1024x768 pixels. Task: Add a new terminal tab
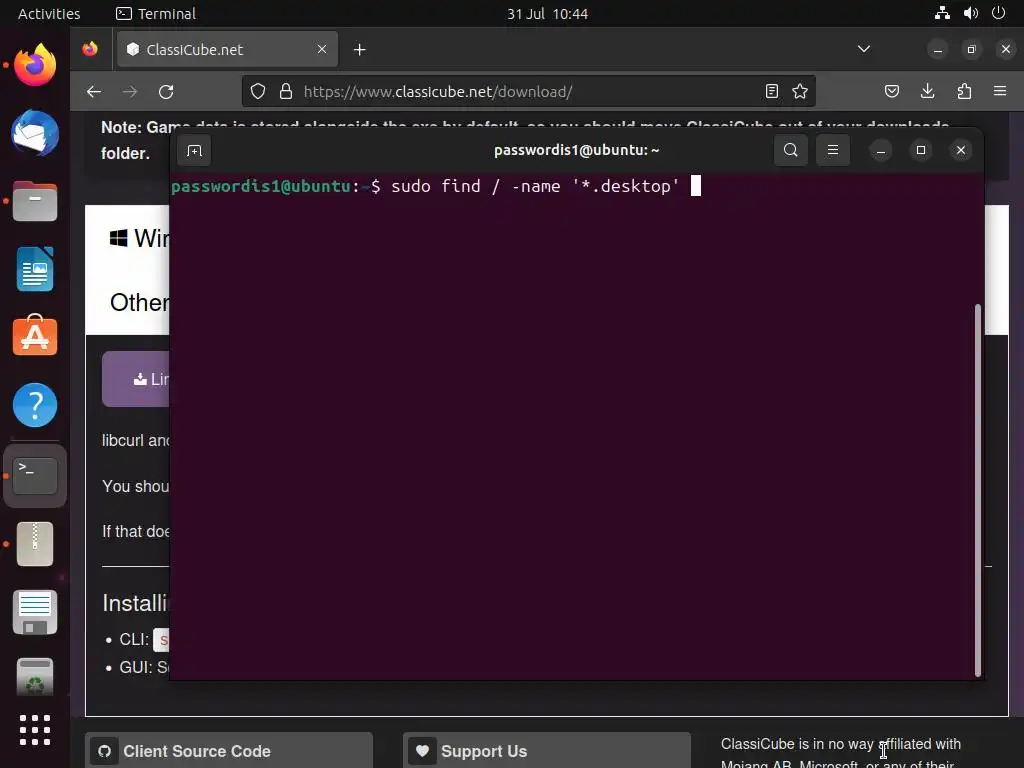coord(194,151)
